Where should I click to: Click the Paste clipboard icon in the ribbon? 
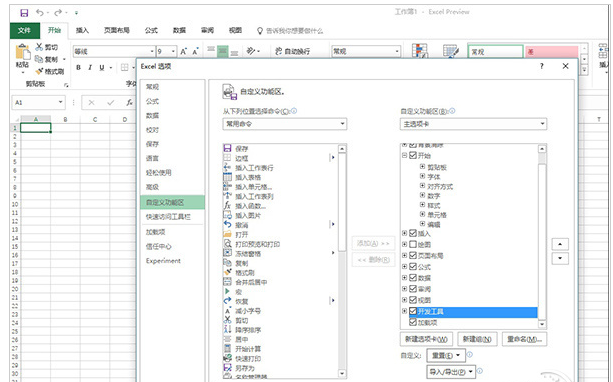[23, 53]
